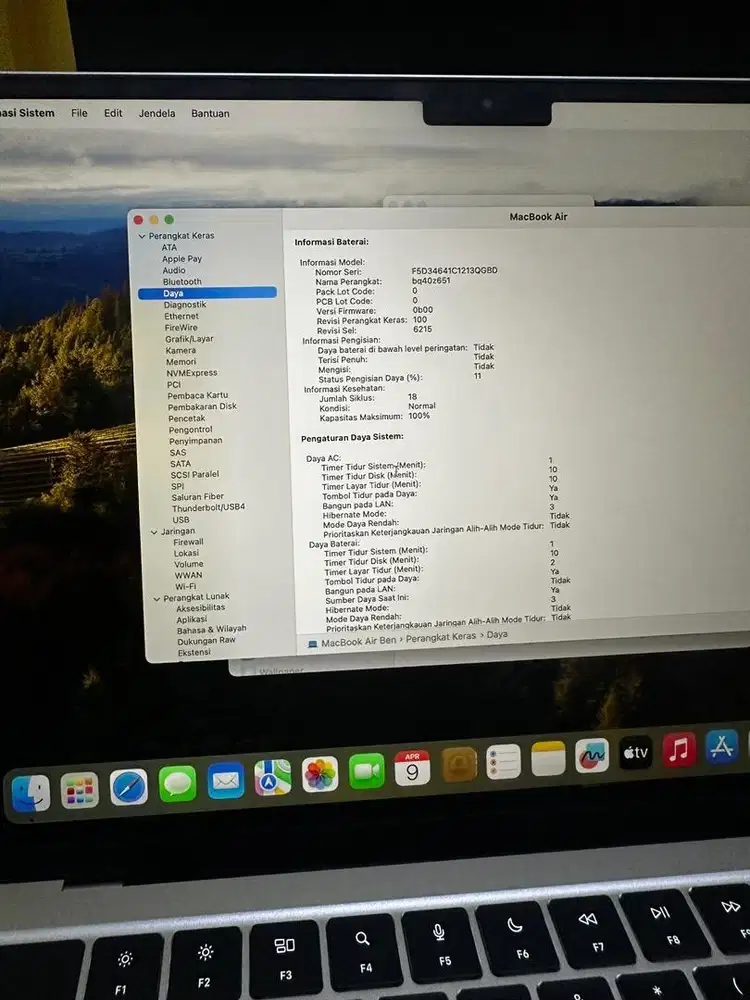Select Apple Pay in the sidebar
750x1000 pixels.
tap(182, 259)
